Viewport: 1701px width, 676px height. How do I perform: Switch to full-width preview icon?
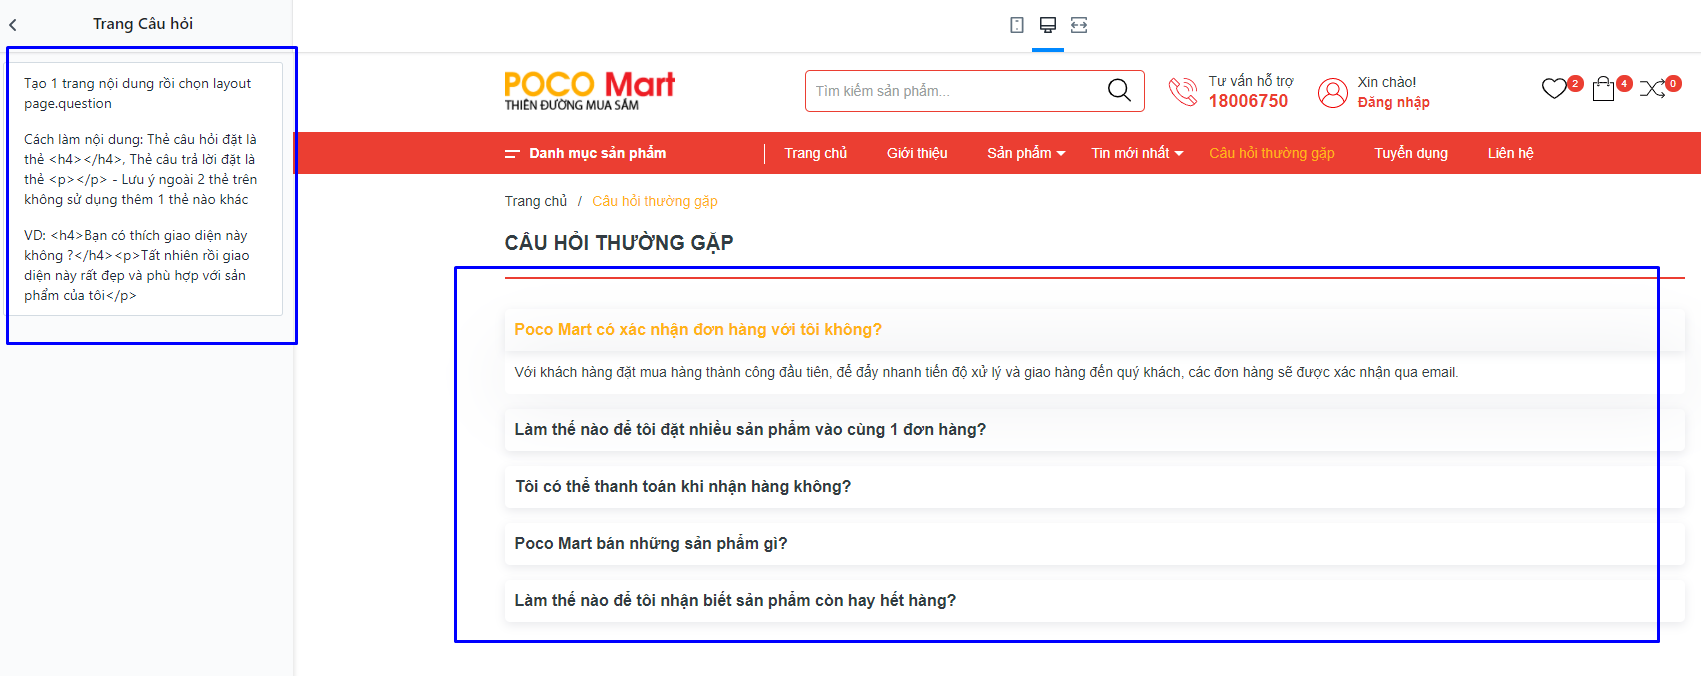coord(1079,25)
